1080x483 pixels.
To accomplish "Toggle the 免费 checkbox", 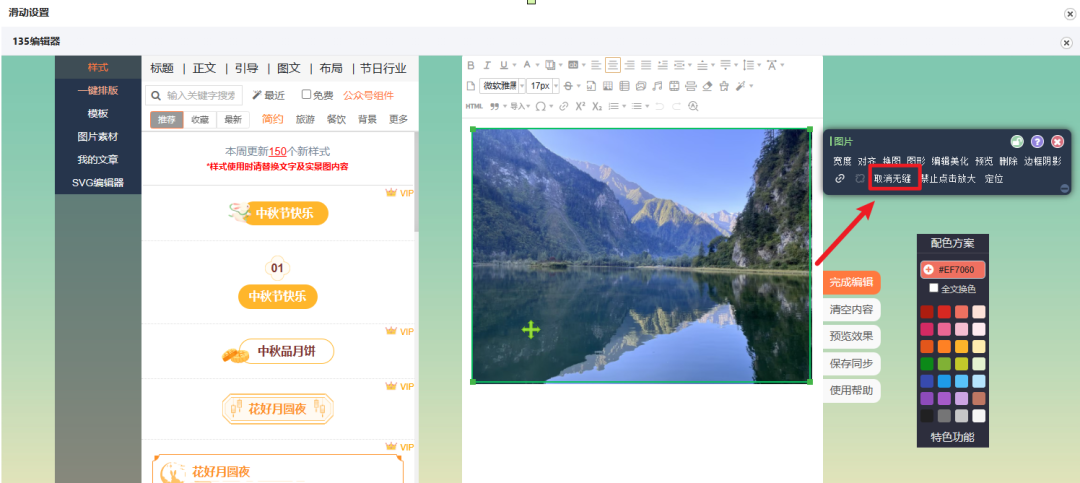I will [x=307, y=94].
